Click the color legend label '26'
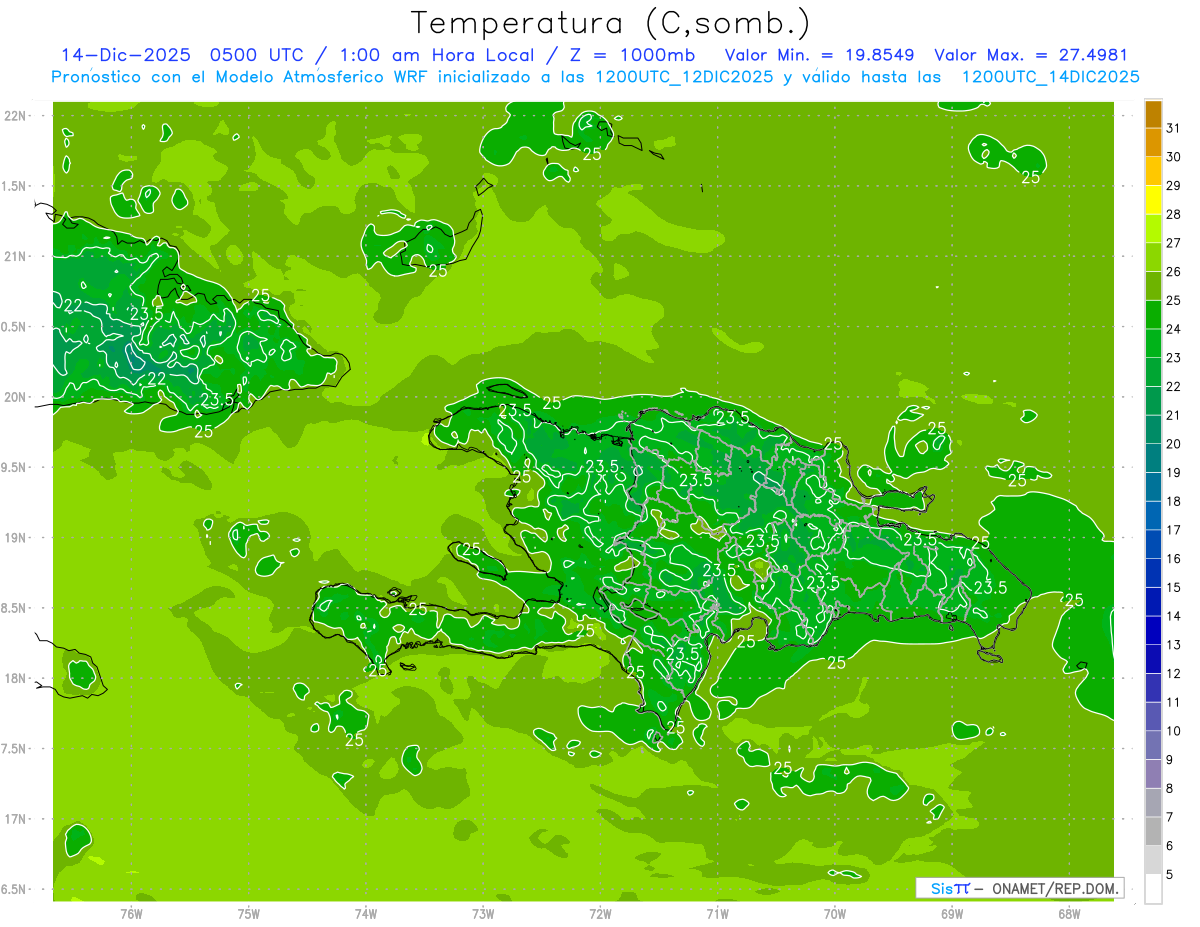 point(1174,272)
